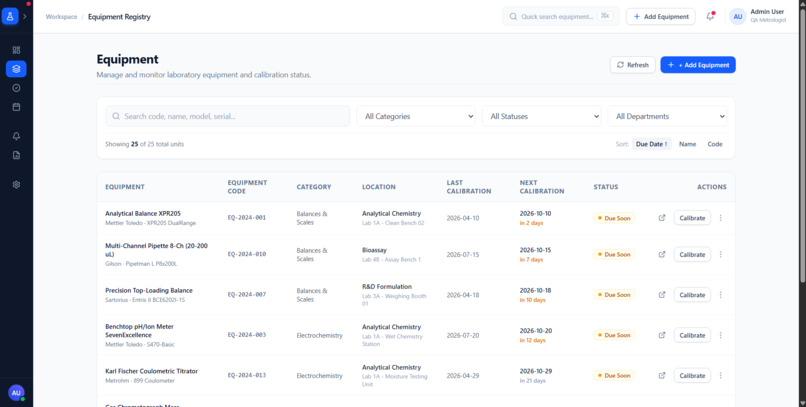Expand the sidebar with the chevron arrow

tap(25, 16)
